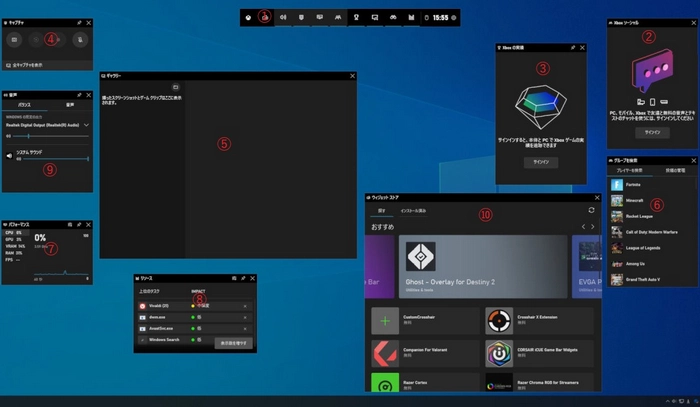
Task: Open Game Bar settings gear next to the clock
Action: click(454, 18)
